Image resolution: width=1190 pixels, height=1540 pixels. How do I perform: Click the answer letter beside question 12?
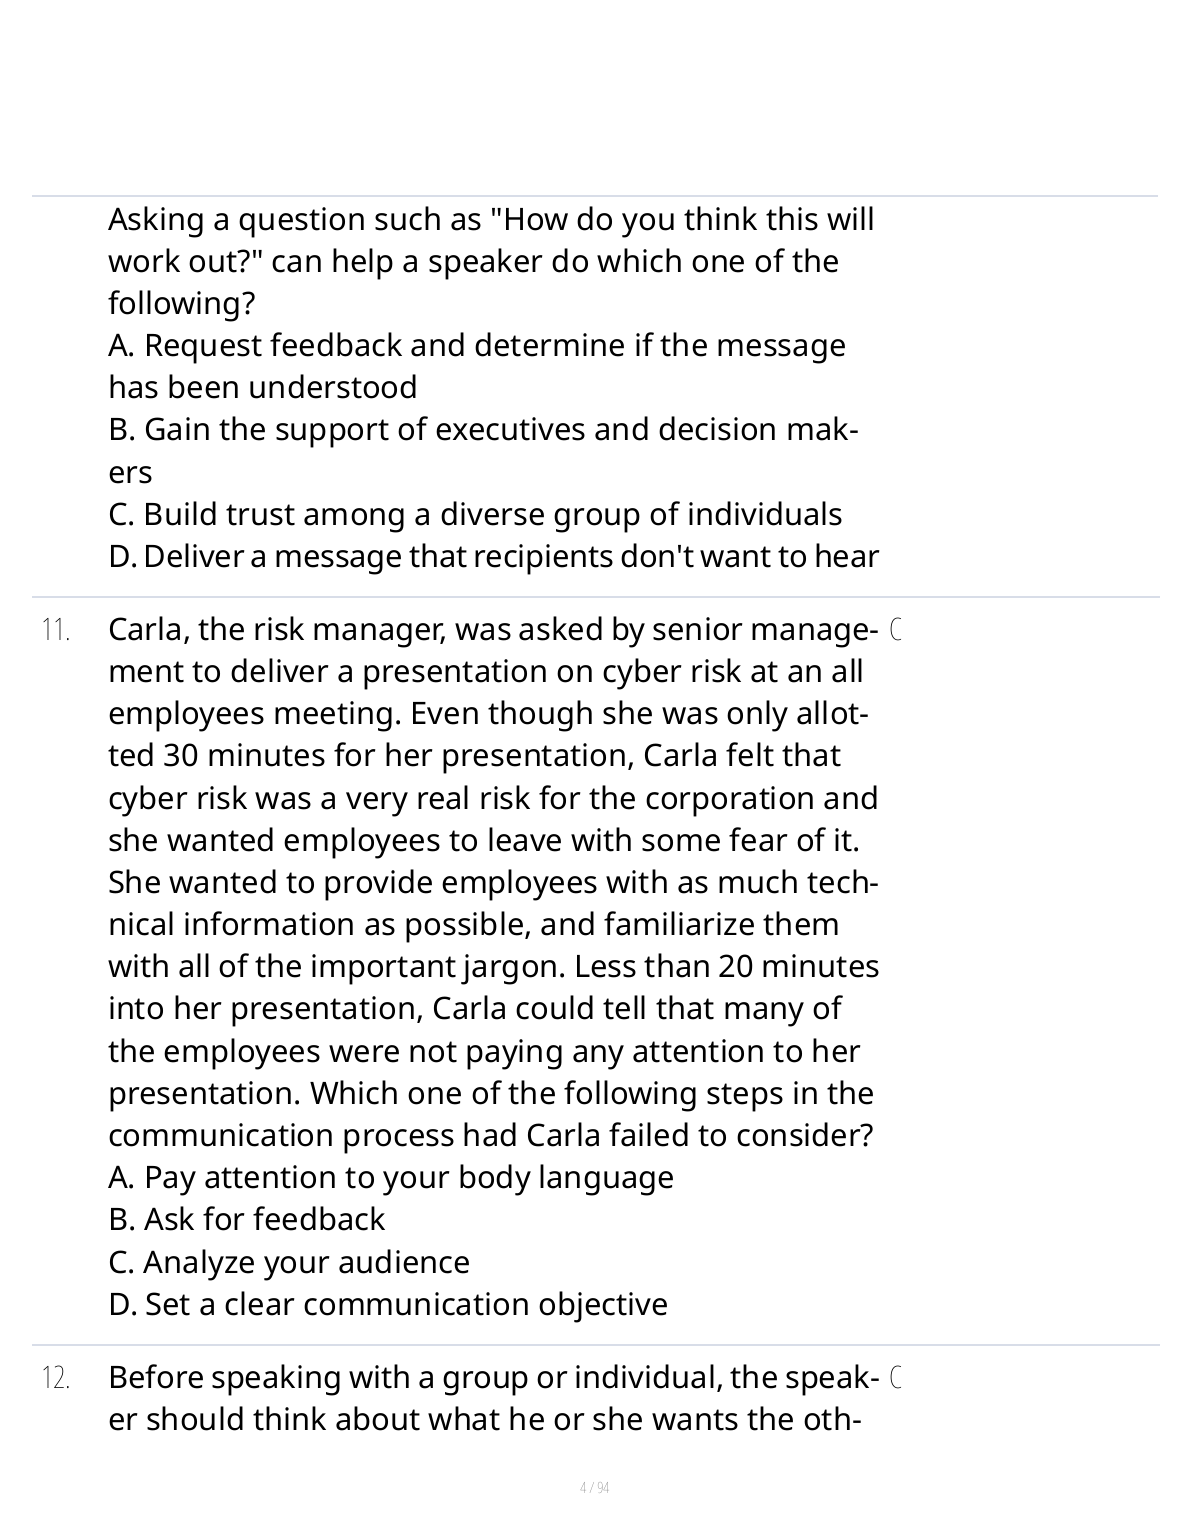896,1378
